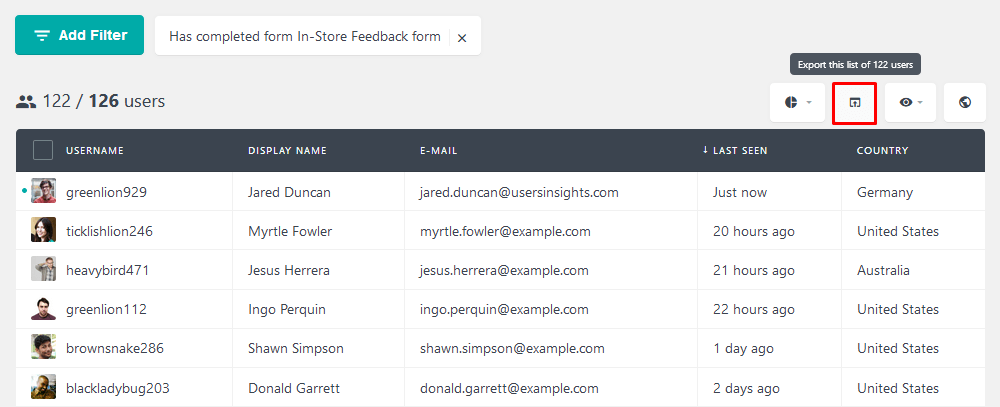Click the Australia country cell

pos(883,270)
